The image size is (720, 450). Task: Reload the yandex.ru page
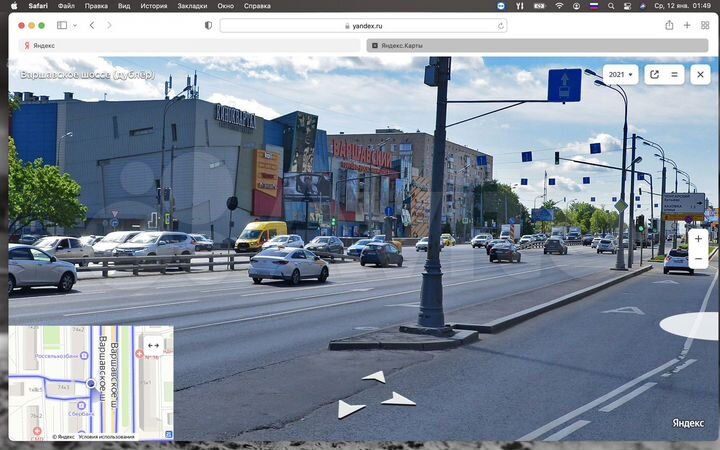[x=501, y=26]
